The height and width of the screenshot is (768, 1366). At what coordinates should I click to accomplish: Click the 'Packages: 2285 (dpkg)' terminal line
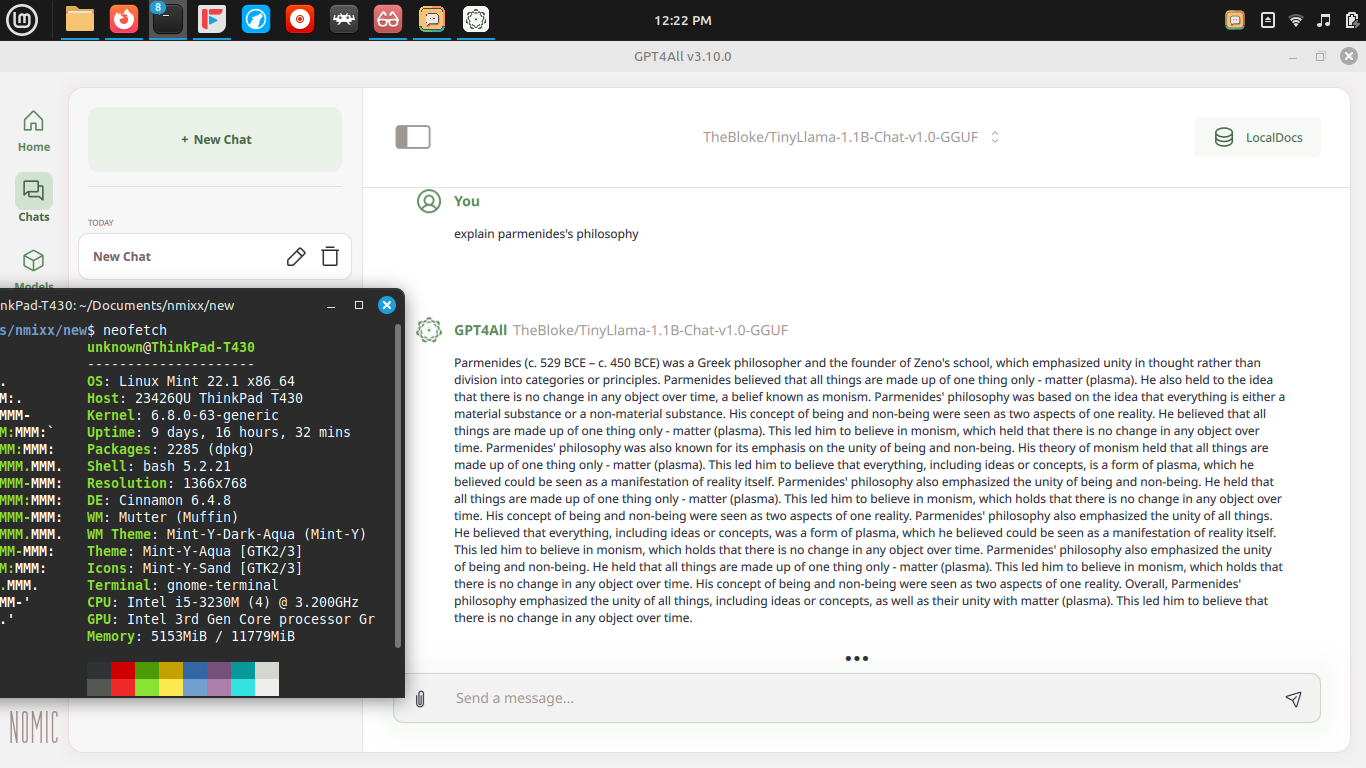171,449
